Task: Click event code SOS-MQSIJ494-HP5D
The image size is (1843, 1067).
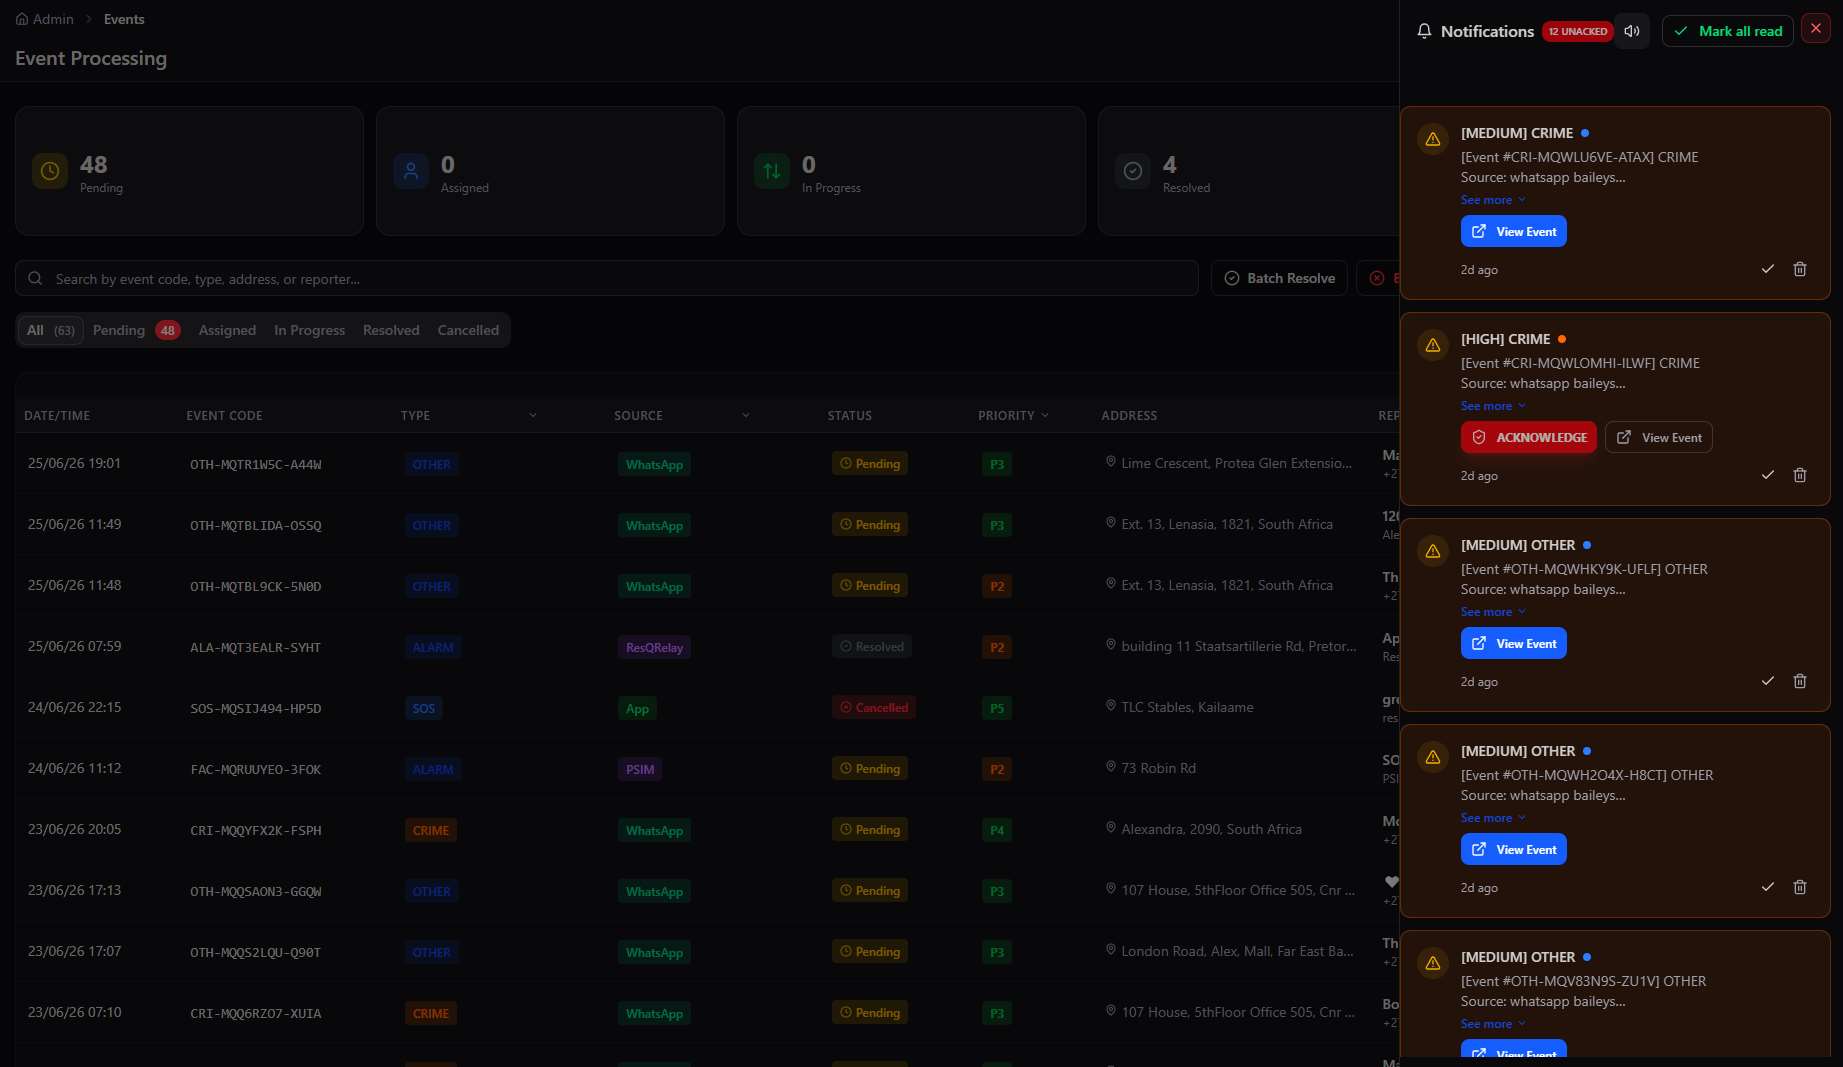Action: [x=256, y=708]
